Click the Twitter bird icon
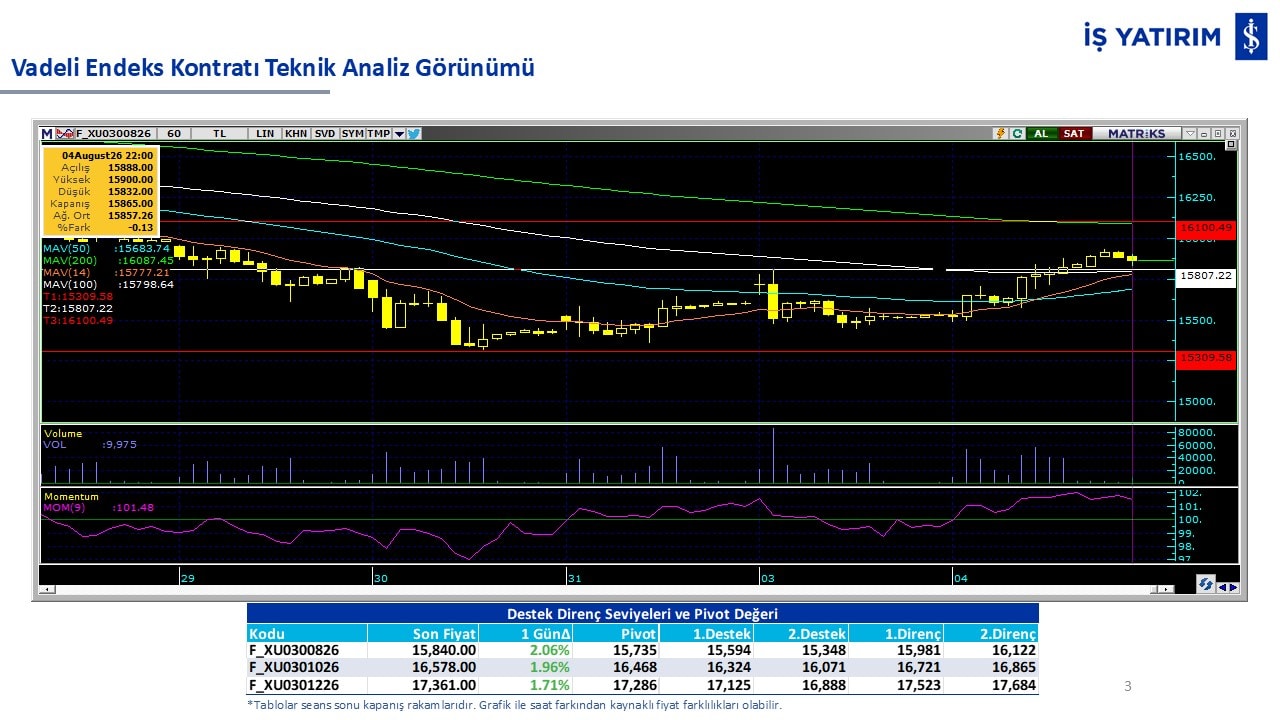The height and width of the screenshot is (720, 1280). 413,133
